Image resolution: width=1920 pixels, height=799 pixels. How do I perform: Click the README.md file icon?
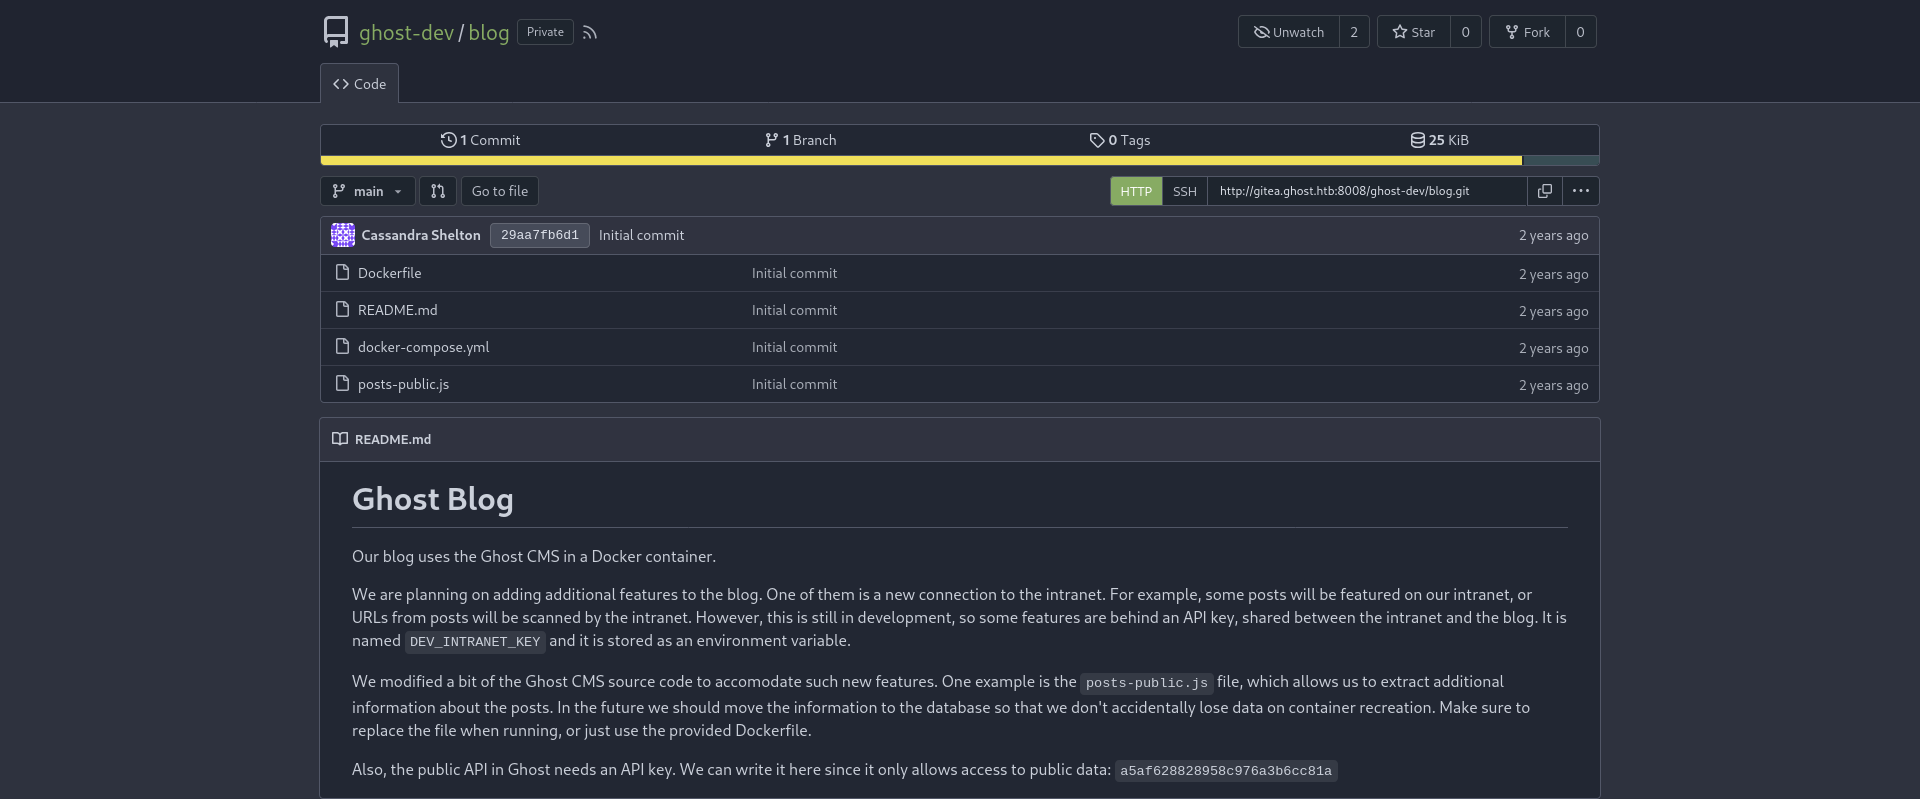click(342, 309)
